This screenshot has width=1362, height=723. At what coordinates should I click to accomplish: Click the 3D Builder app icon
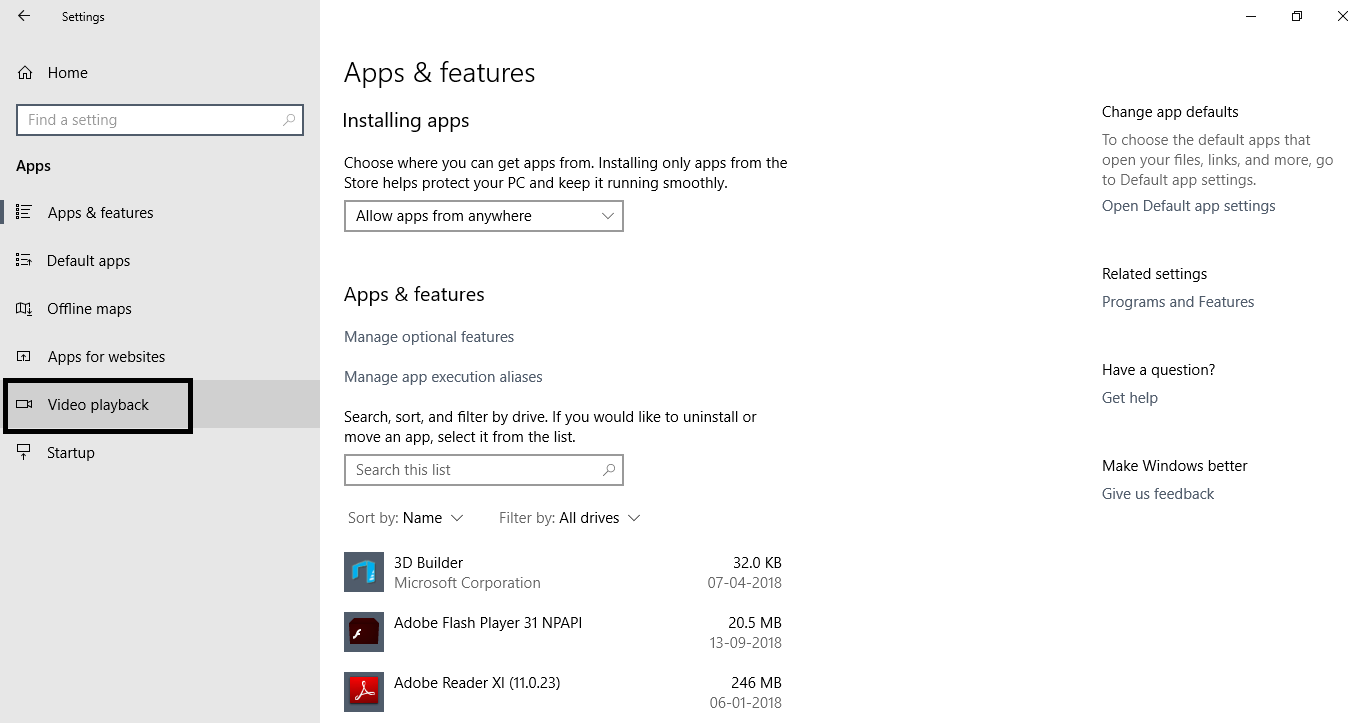pyautogui.click(x=364, y=572)
